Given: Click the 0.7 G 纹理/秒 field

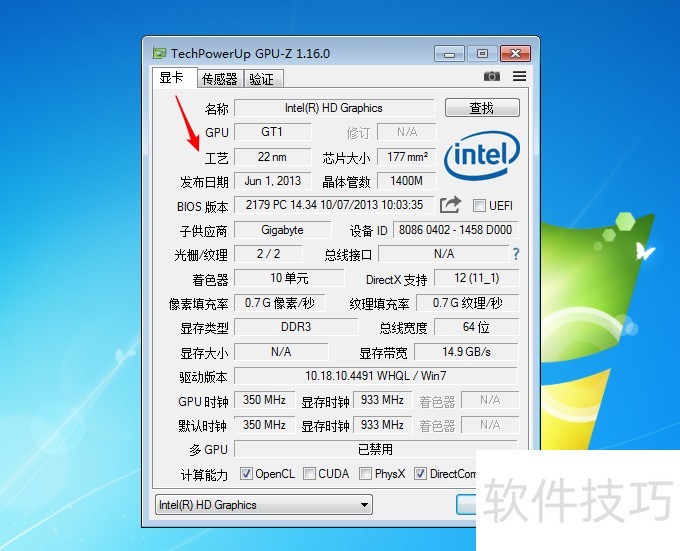Looking at the screenshot, I should point(468,303).
